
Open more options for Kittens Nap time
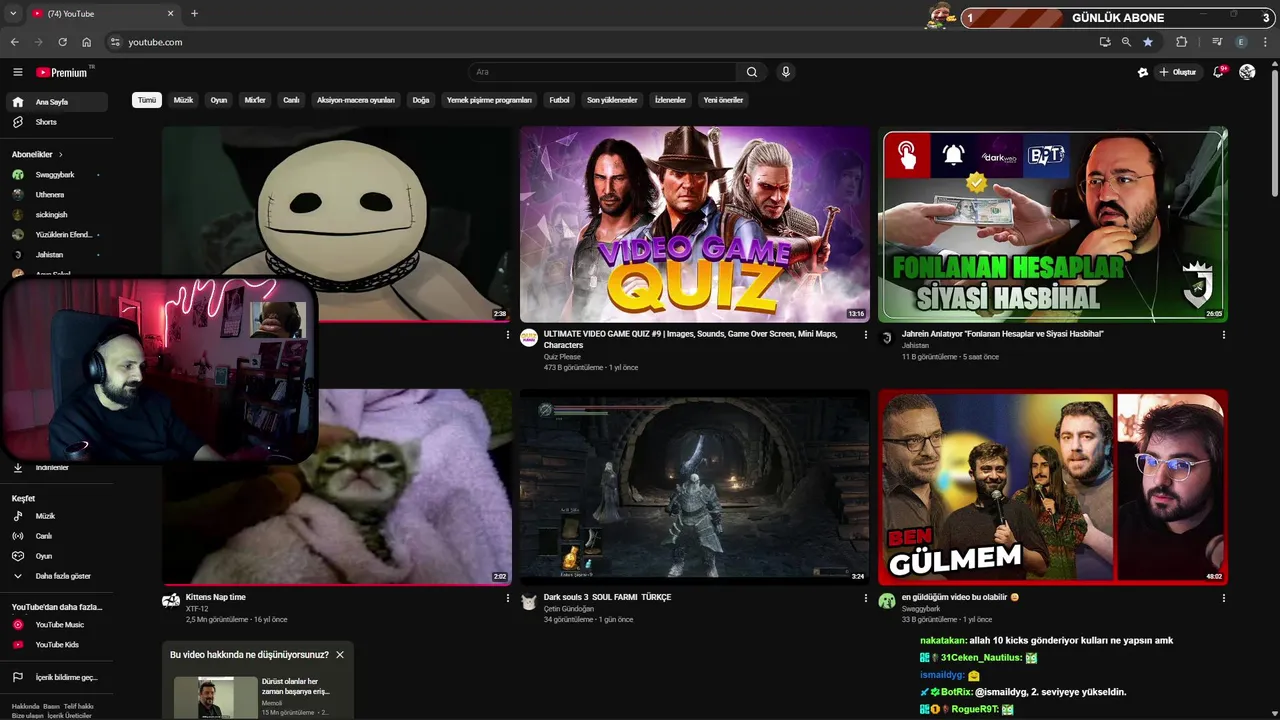pos(508,598)
